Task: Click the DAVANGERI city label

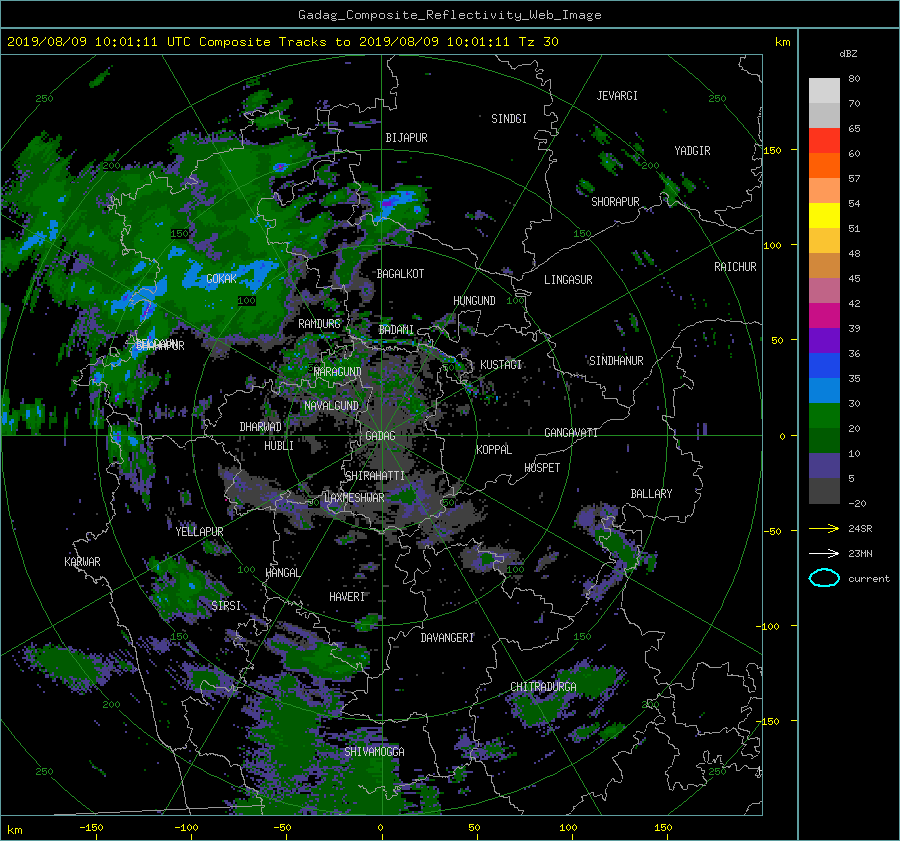Action: 447,638
